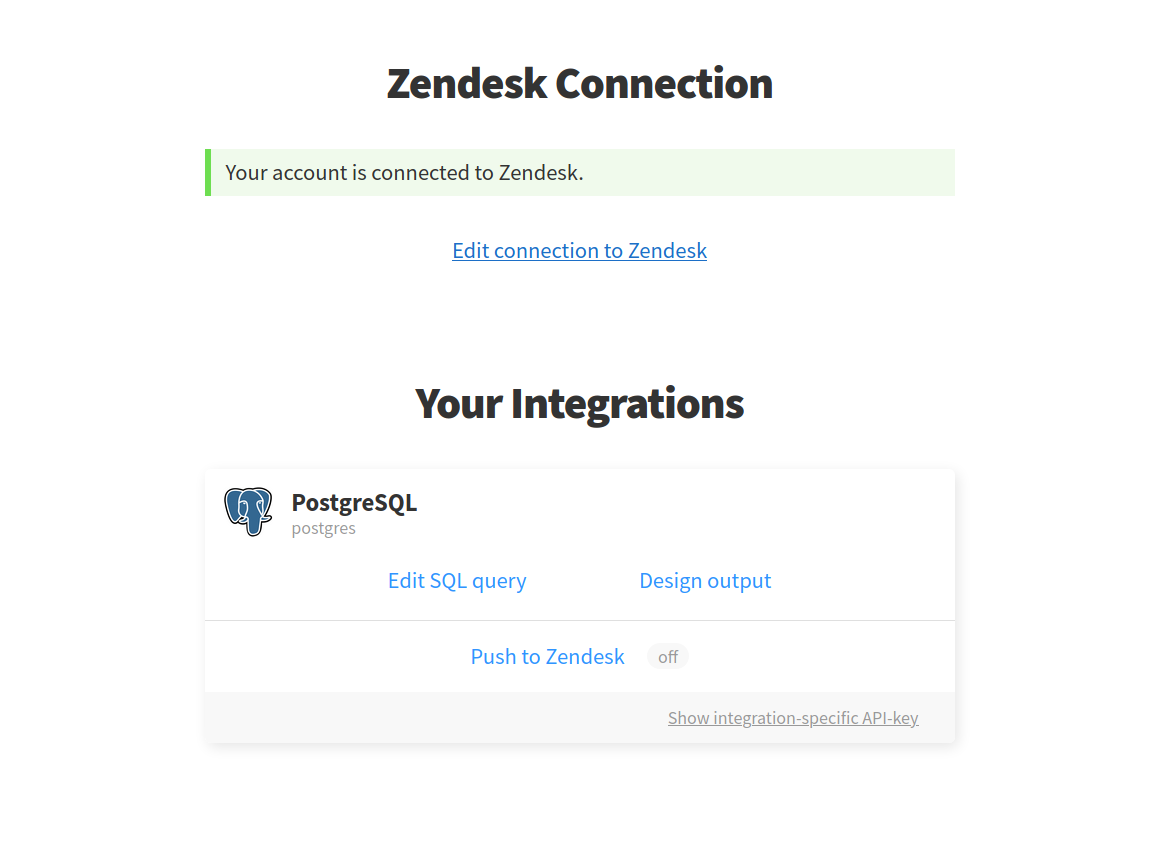Click the divider line above Push to Zendesk
This screenshot has width=1168, height=853.
[x=579, y=620]
